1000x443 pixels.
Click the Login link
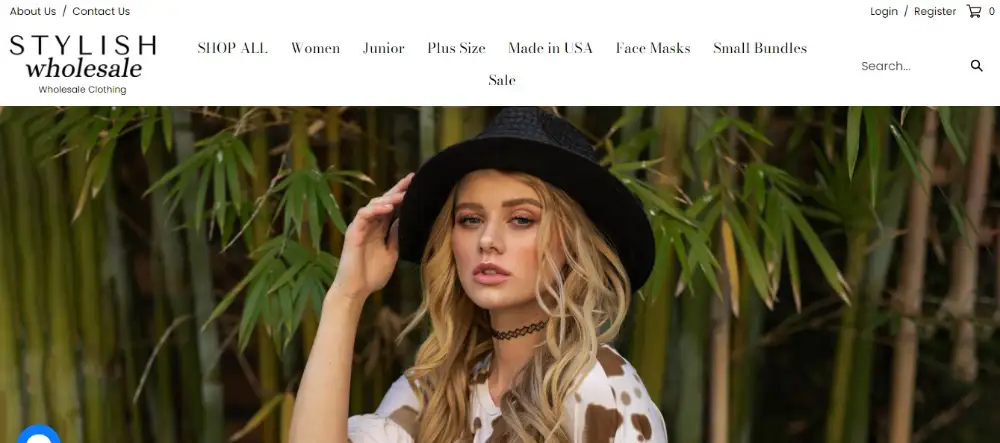tap(883, 11)
